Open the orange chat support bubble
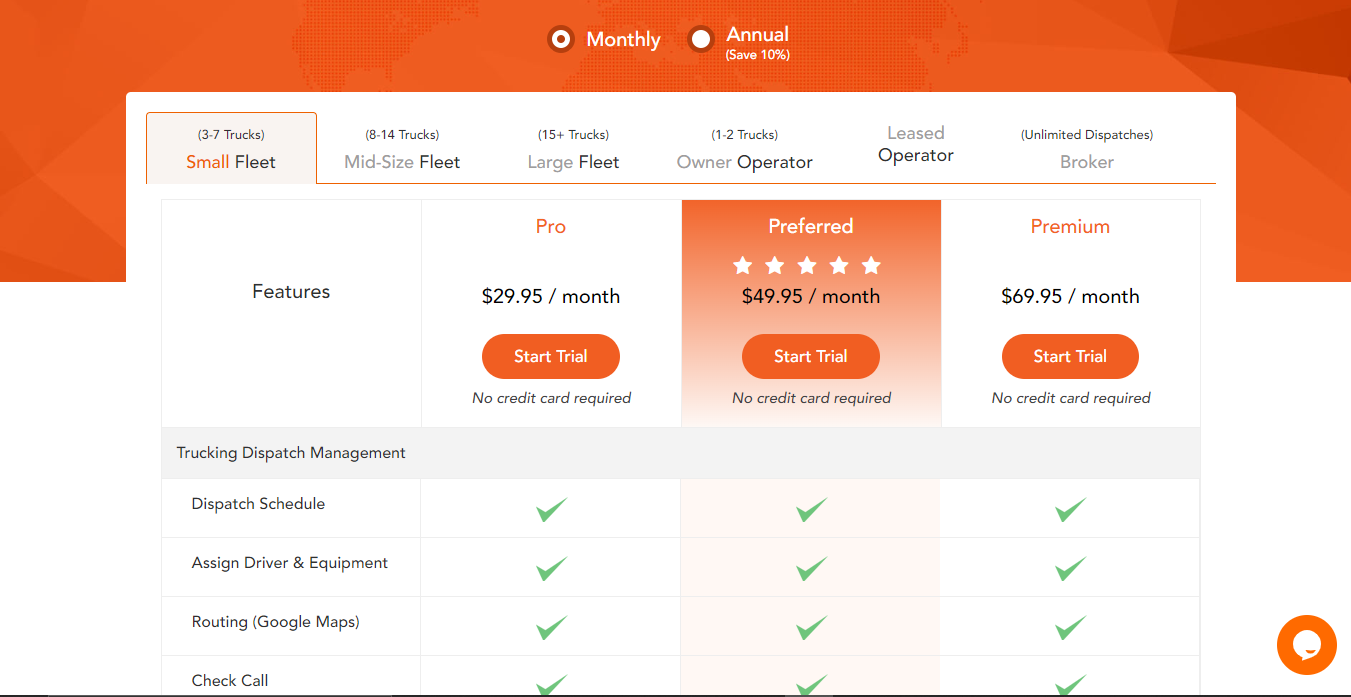This screenshot has height=697, width=1351. tap(1306, 644)
